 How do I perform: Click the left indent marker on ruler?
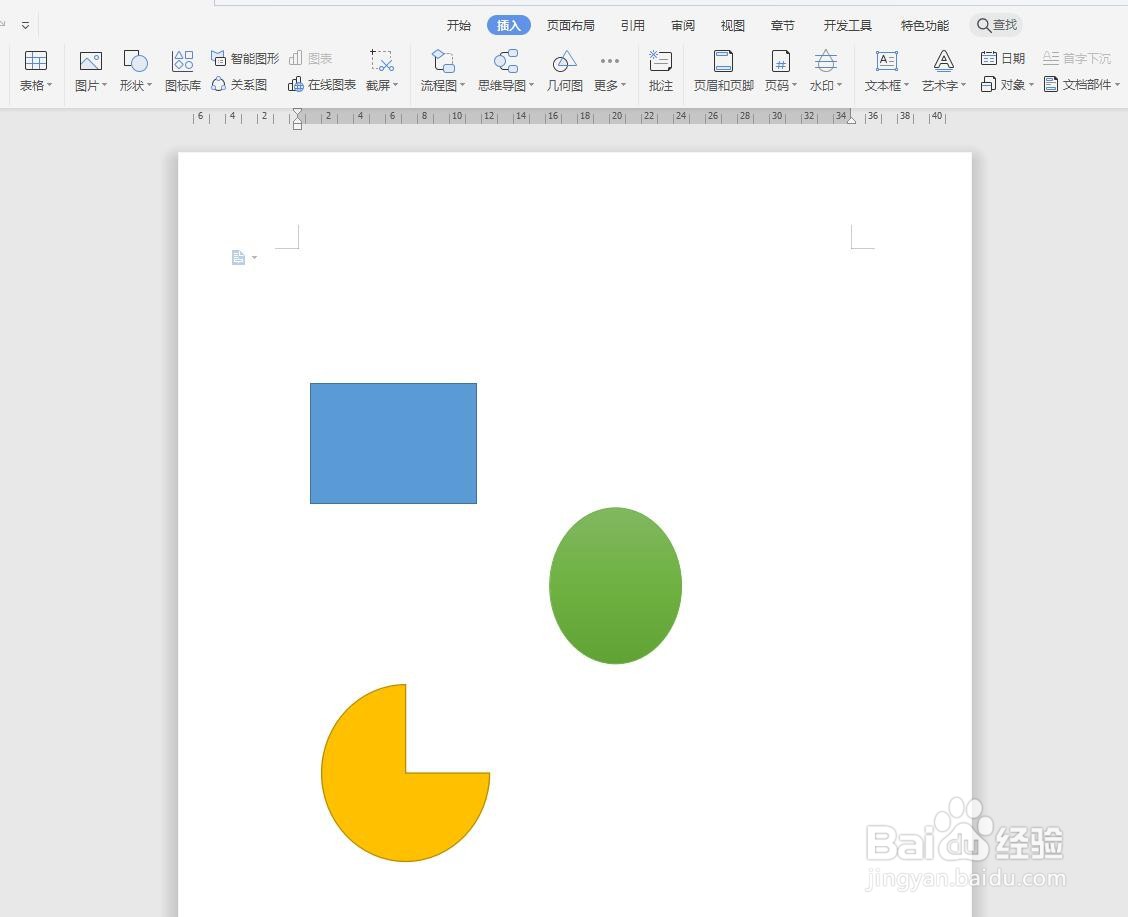[297, 119]
